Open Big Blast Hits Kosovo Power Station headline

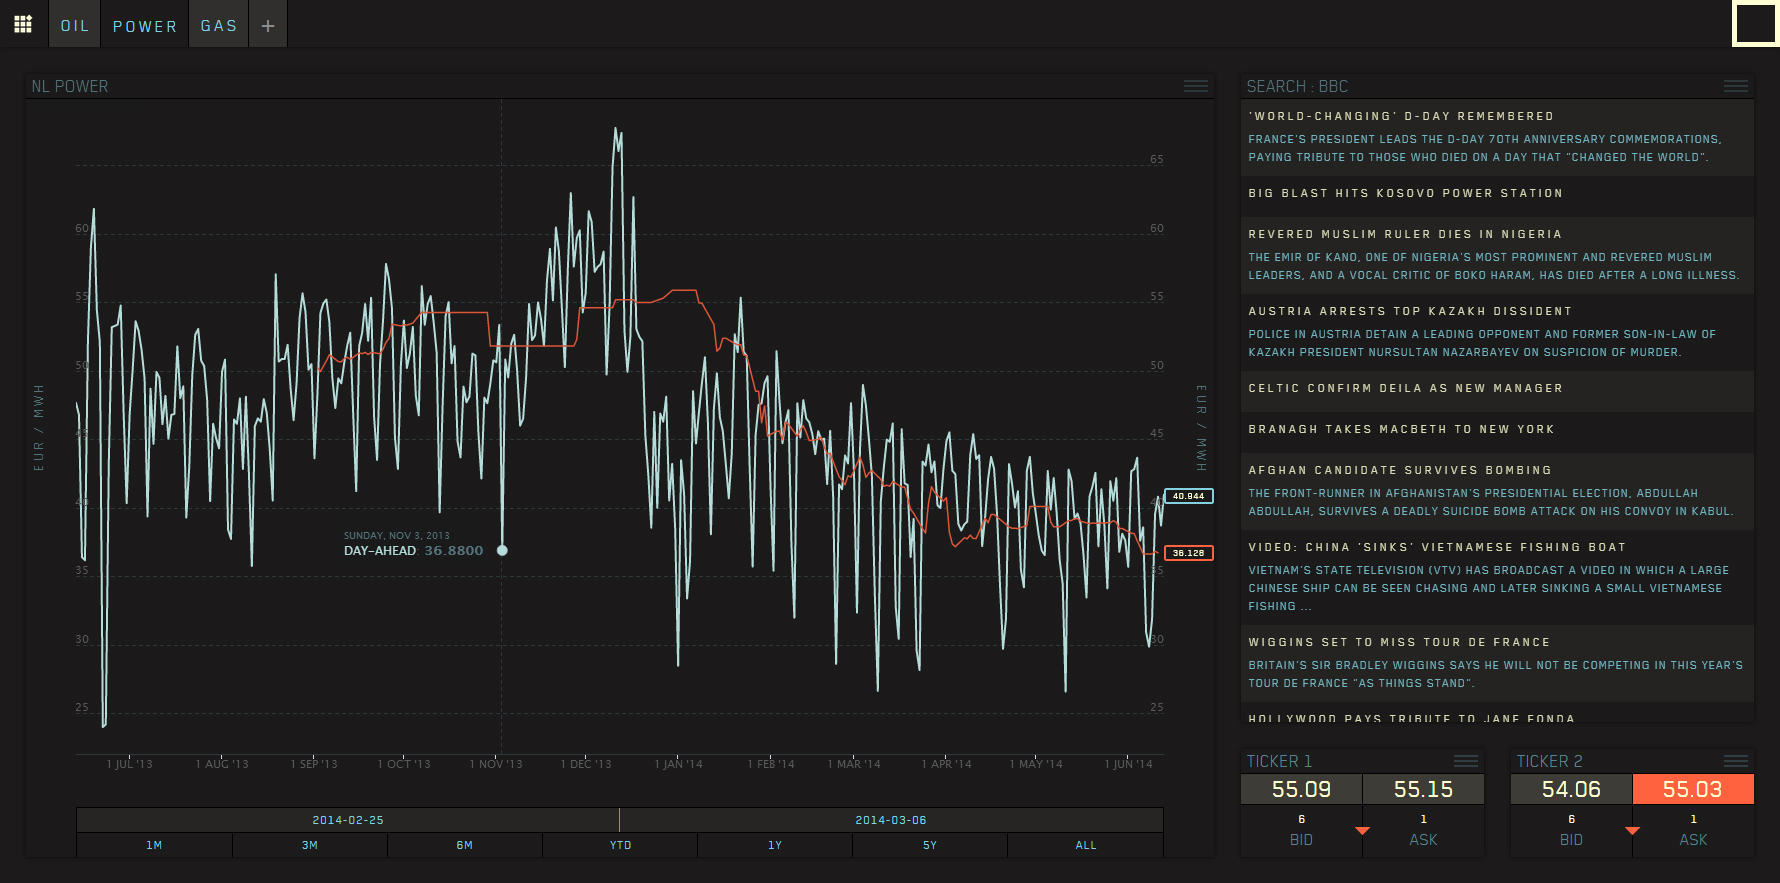pyautogui.click(x=1405, y=194)
